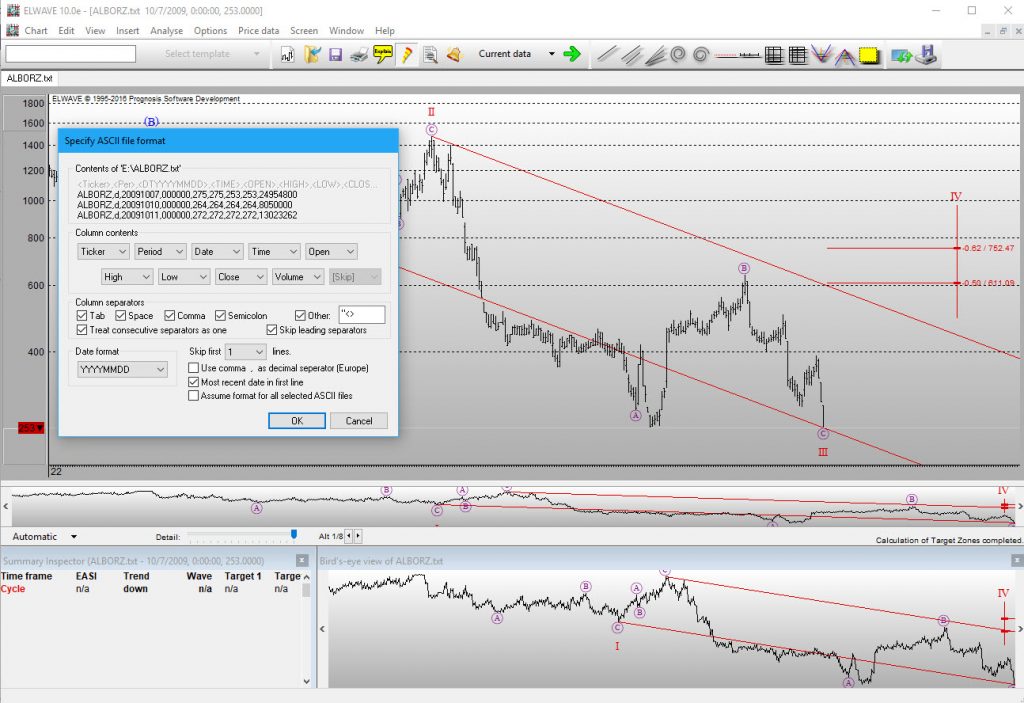
Task: Toggle the Space separator checkbox
Action: point(120,316)
